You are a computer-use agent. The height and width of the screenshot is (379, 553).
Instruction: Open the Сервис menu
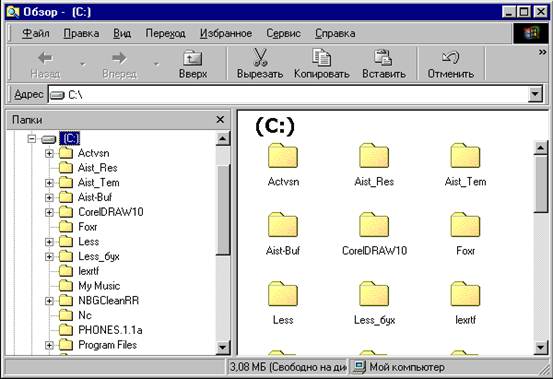tap(283, 33)
